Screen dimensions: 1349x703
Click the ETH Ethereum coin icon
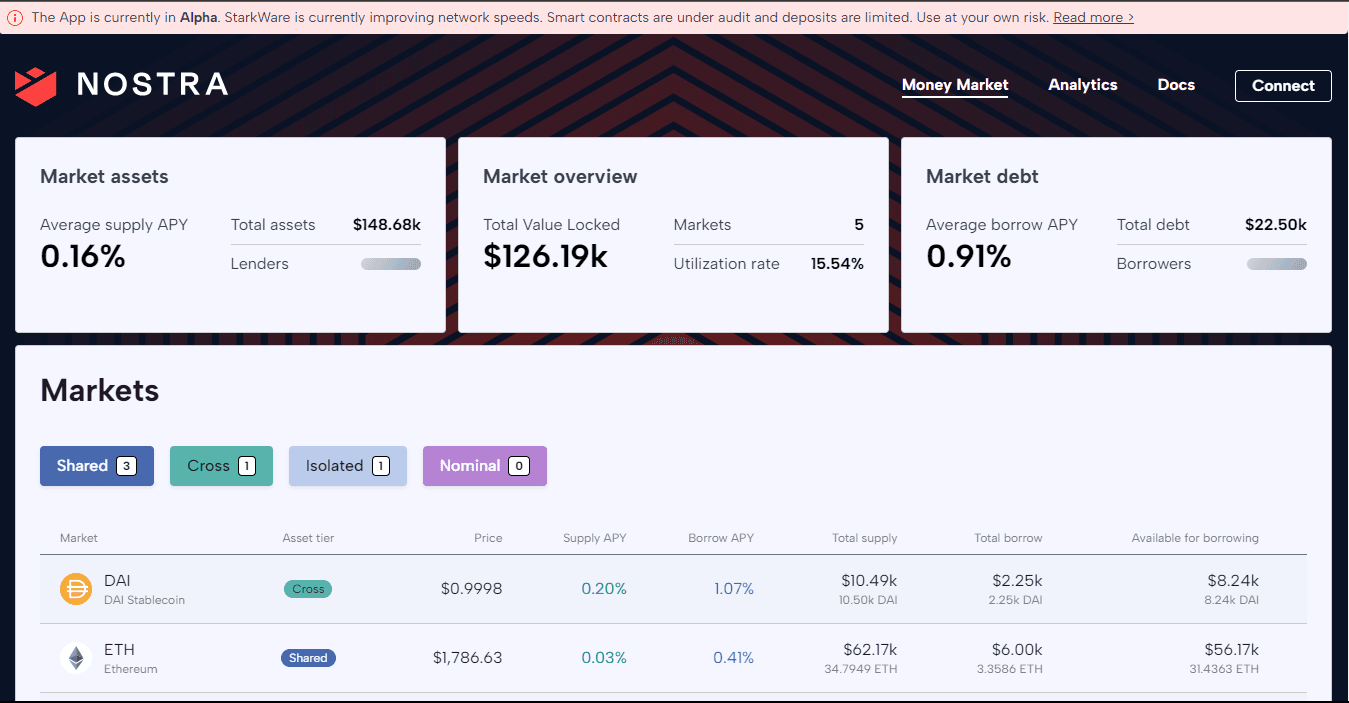76,658
